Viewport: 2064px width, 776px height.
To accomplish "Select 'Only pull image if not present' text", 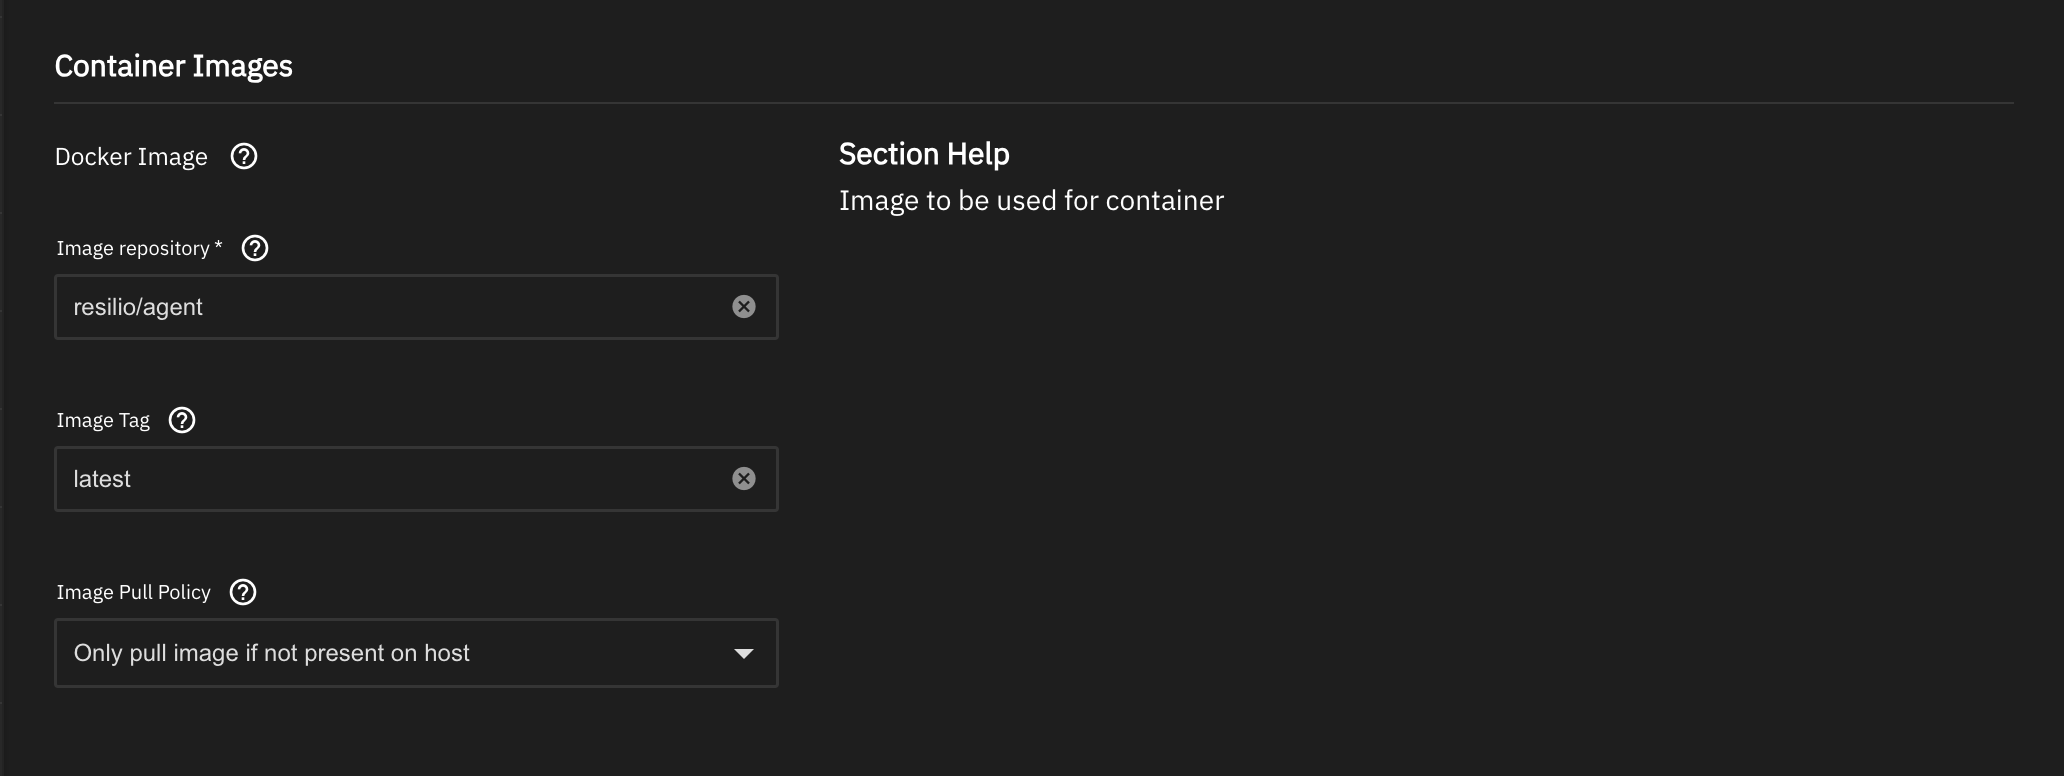I will pyautogui.click(x=271, y=653).
